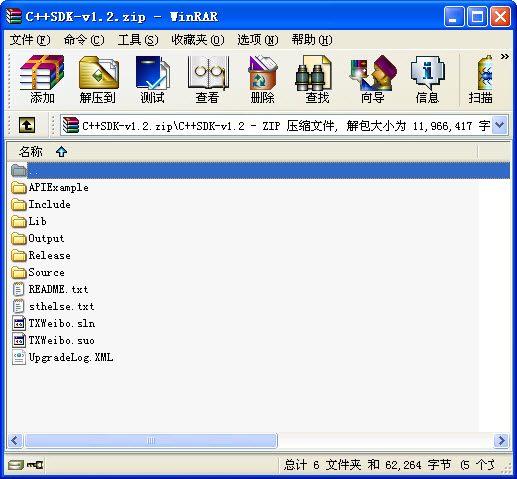517x479 pixels.
Task: Open the Tools (工具) menu
Action: (138, 40)
